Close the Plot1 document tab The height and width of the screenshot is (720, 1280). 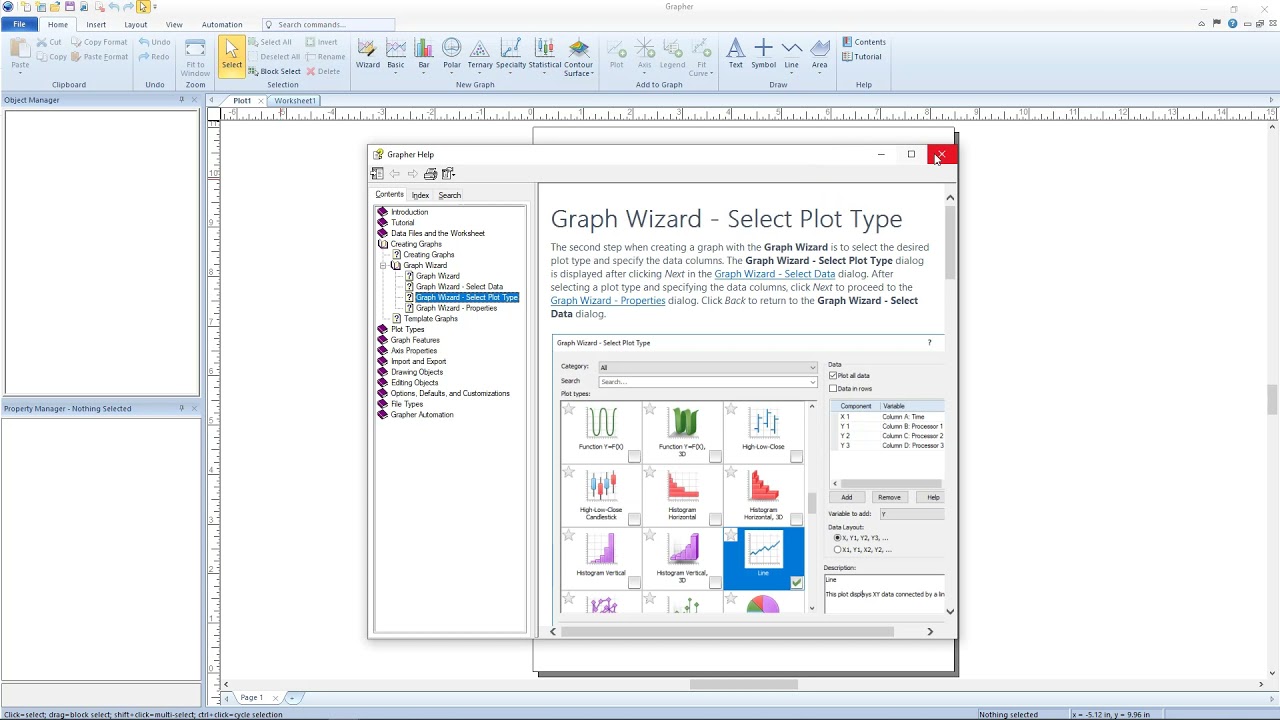pyautogui.click(x=259, y=100)
